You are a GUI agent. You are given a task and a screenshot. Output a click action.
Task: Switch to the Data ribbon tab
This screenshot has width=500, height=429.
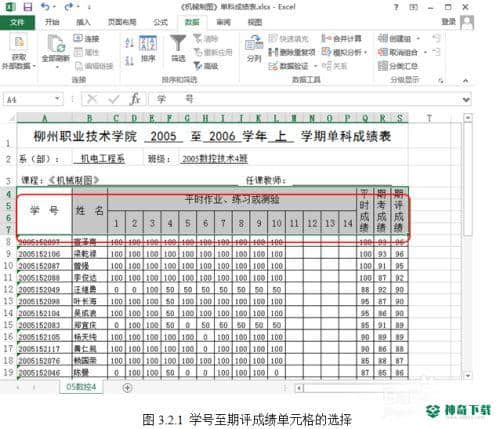coord(192,22)
